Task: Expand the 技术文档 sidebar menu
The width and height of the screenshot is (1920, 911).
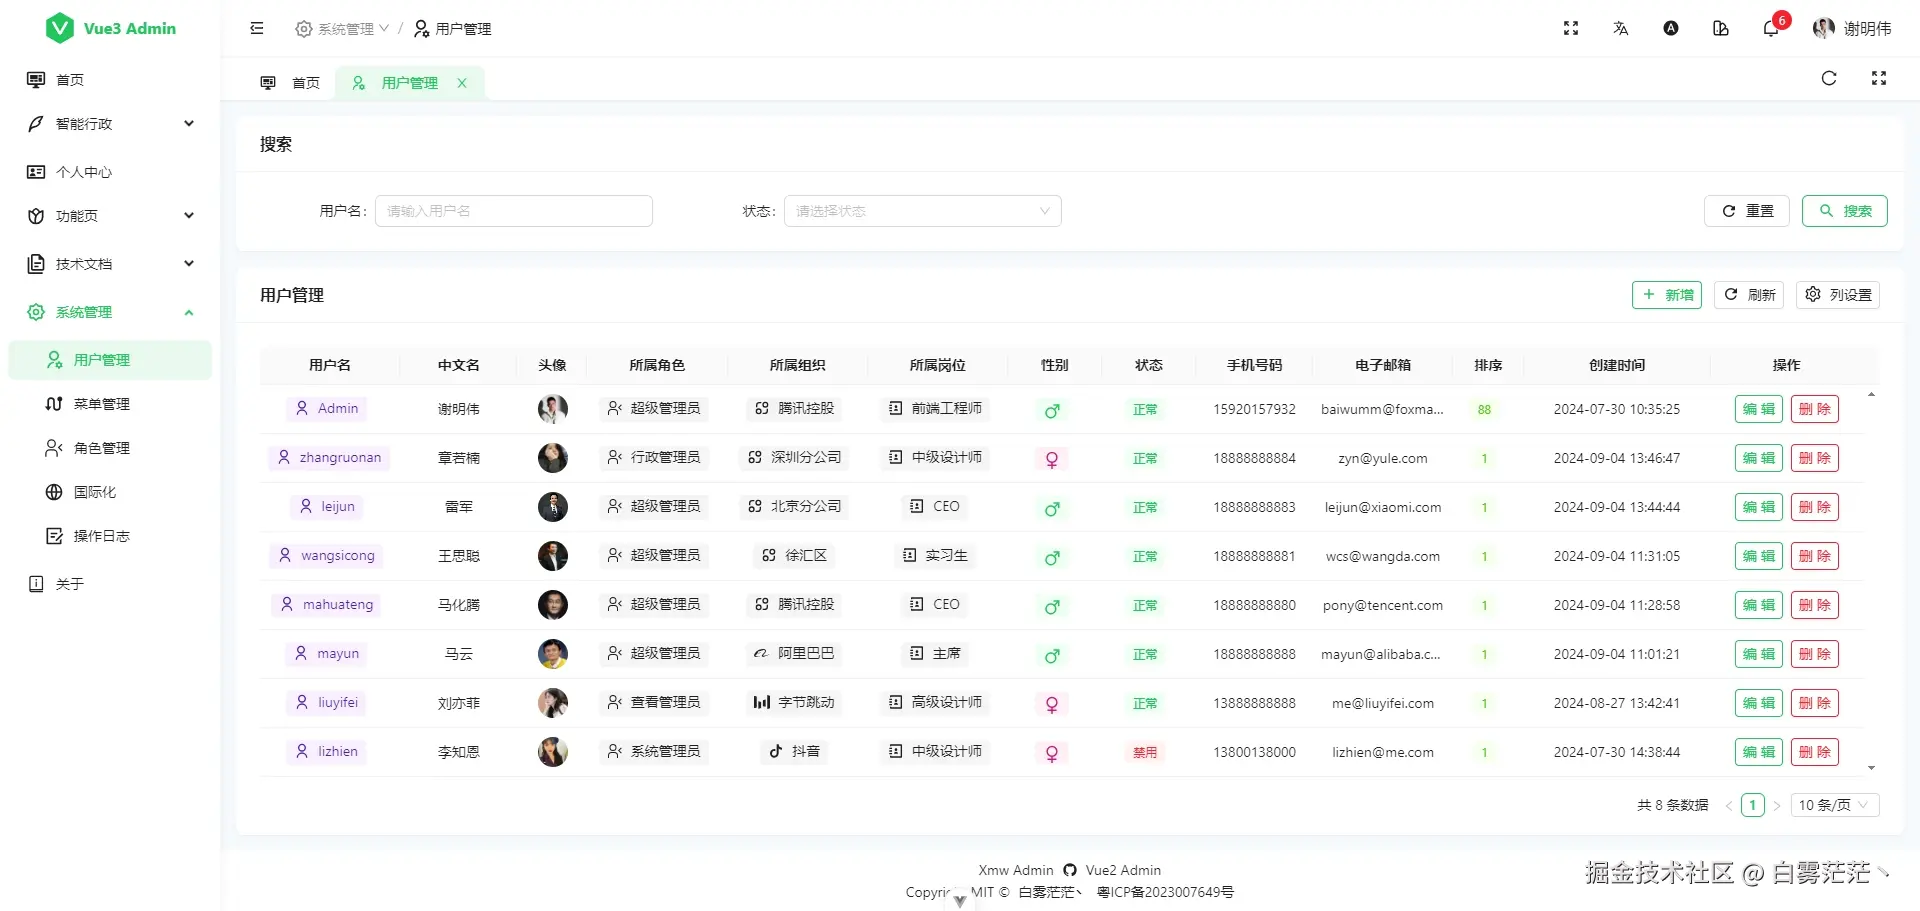Action: tap(110, 264)
